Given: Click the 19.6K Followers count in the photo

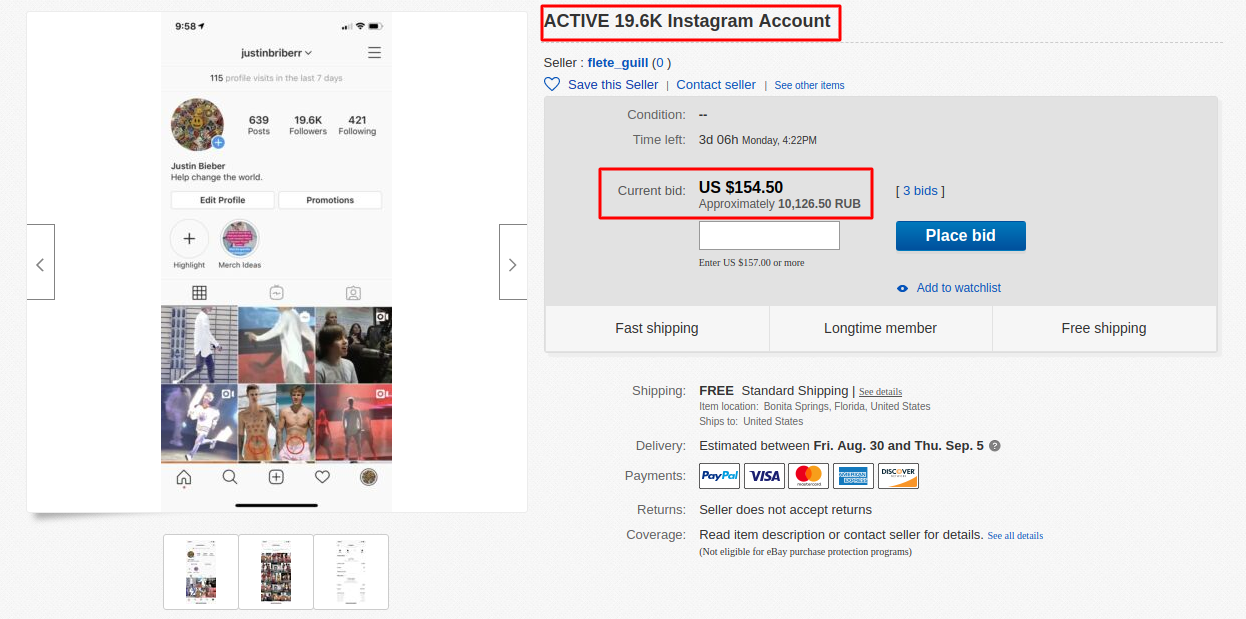Looking at the screenshot, I should (x=308, y=125).
